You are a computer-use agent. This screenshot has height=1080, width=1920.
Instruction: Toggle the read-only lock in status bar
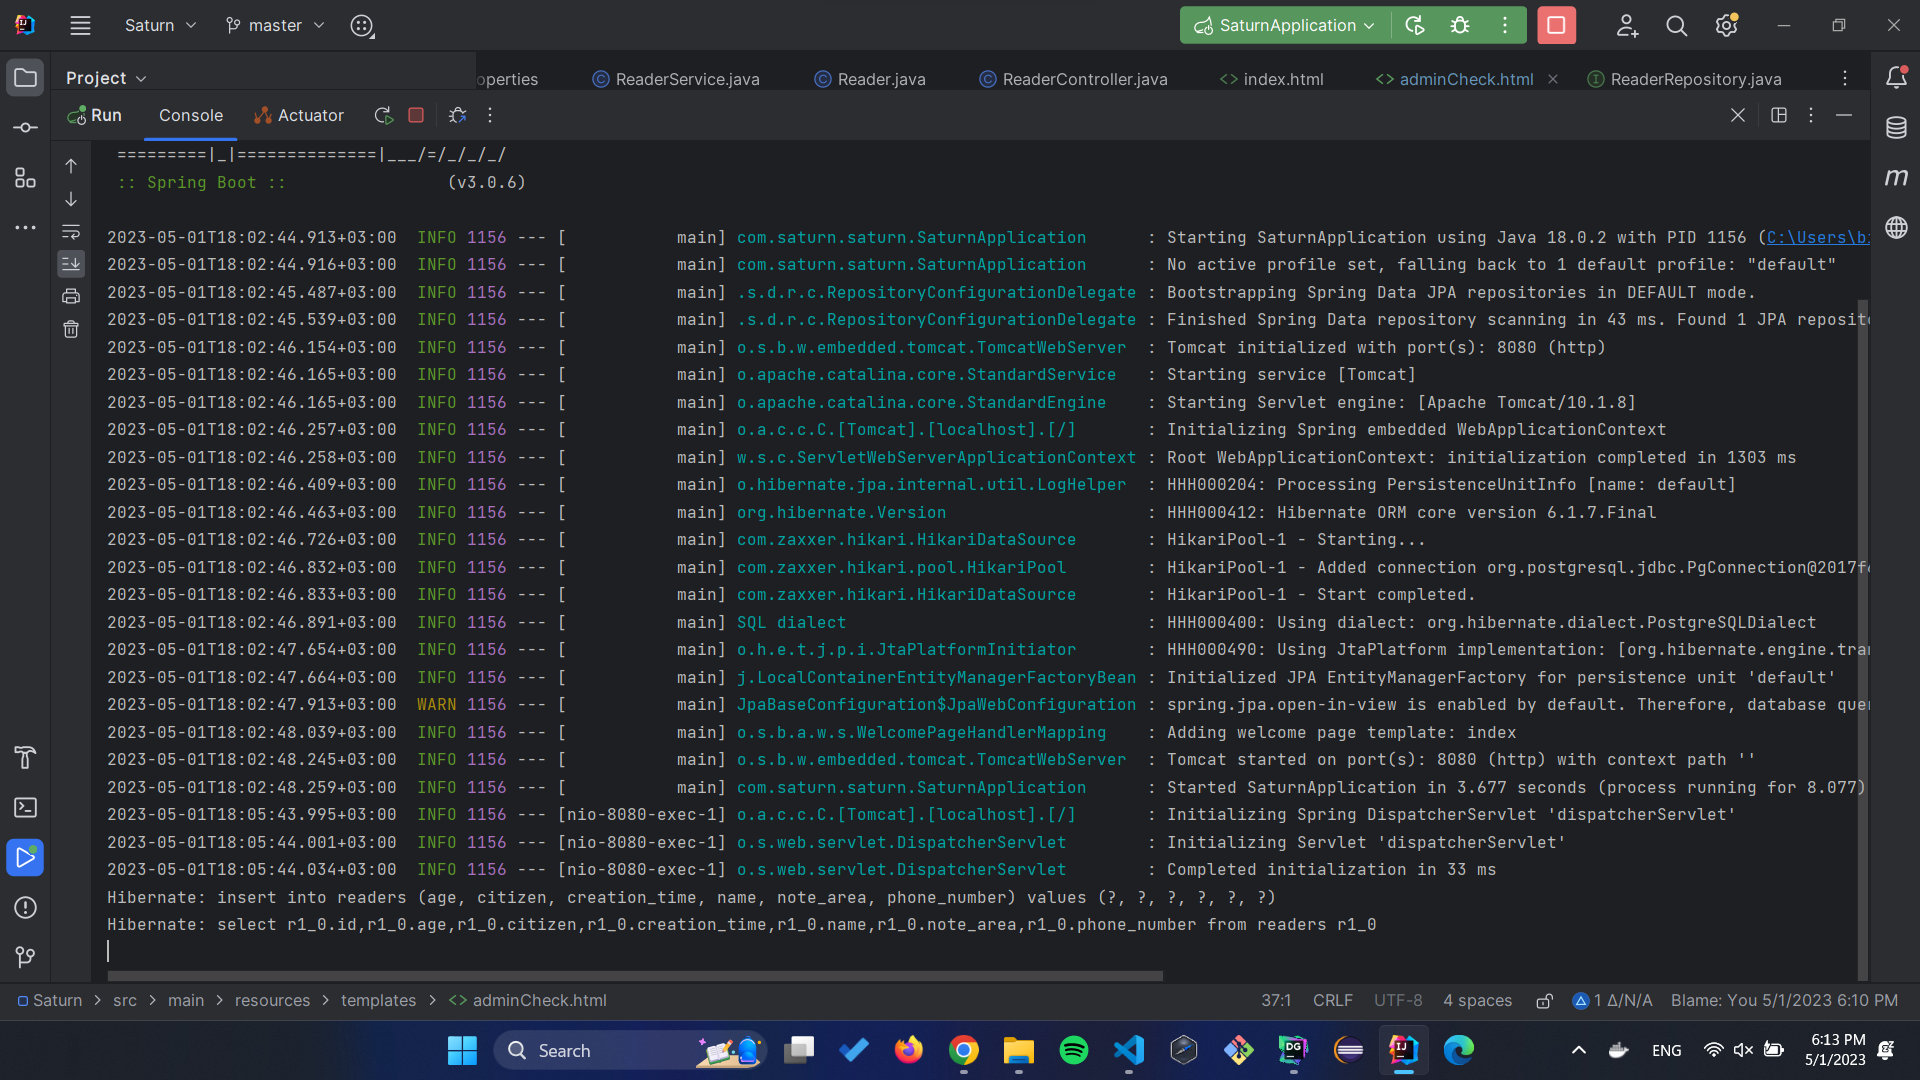pyautogui.click(x=1543, y=1000)
